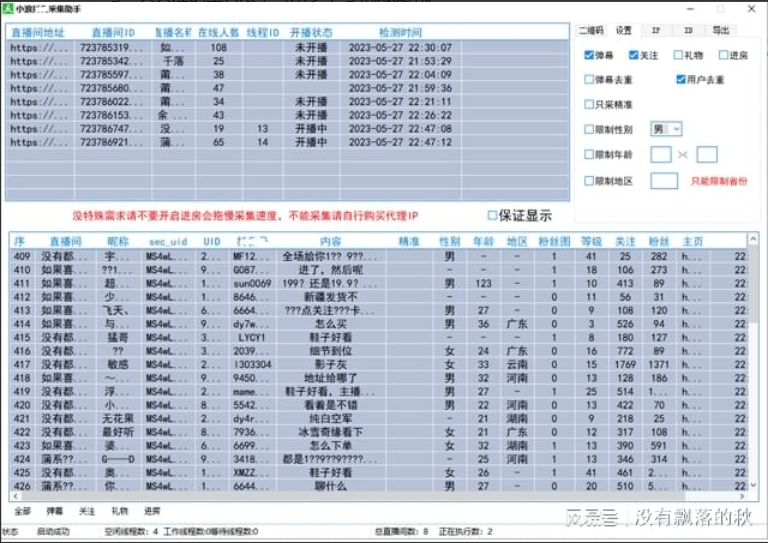Sort by 直播间ID column header

(x=113, y=33)
